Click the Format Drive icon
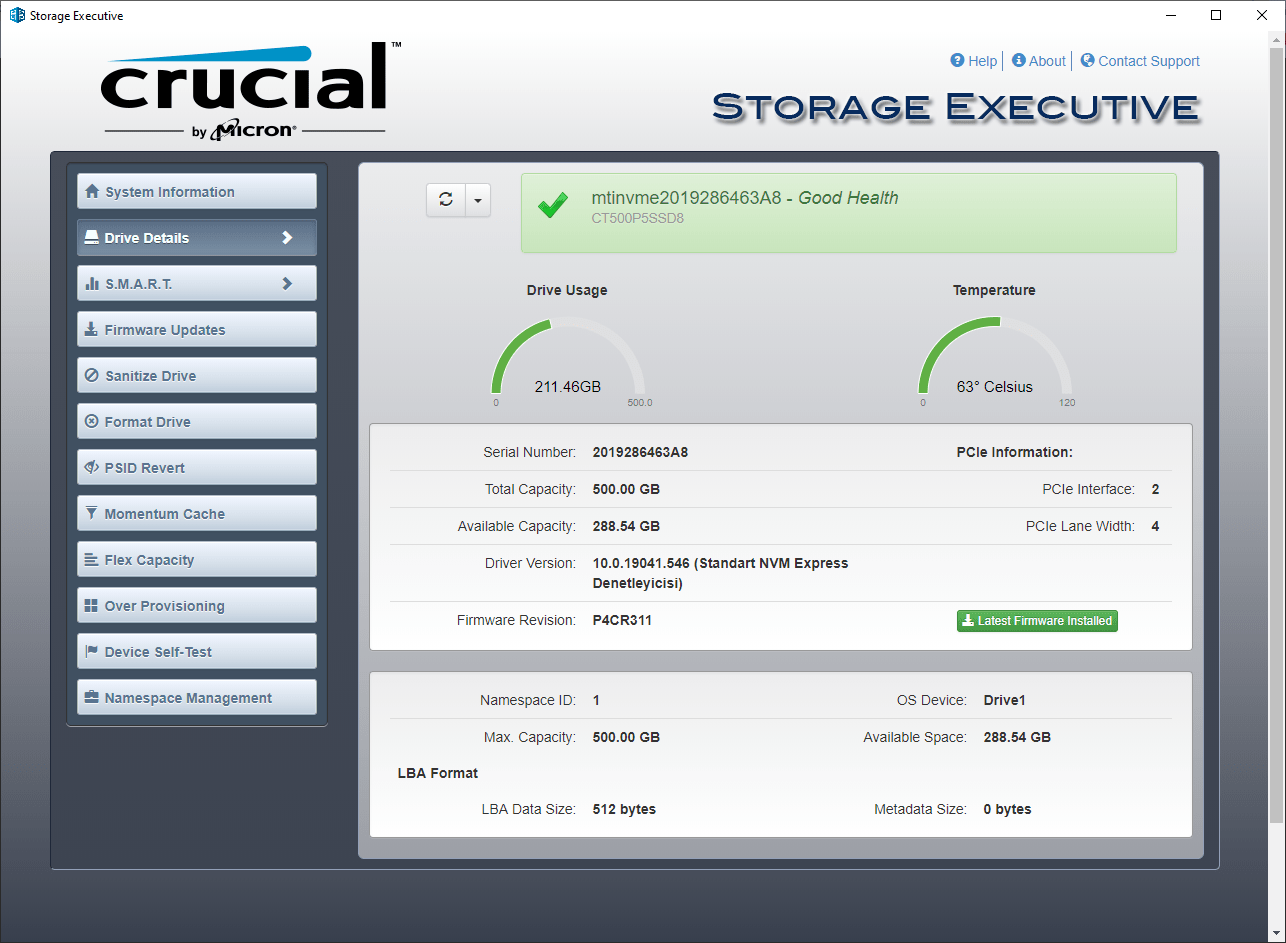Screen dimensions: 1286x943 [x=92, y=422]
